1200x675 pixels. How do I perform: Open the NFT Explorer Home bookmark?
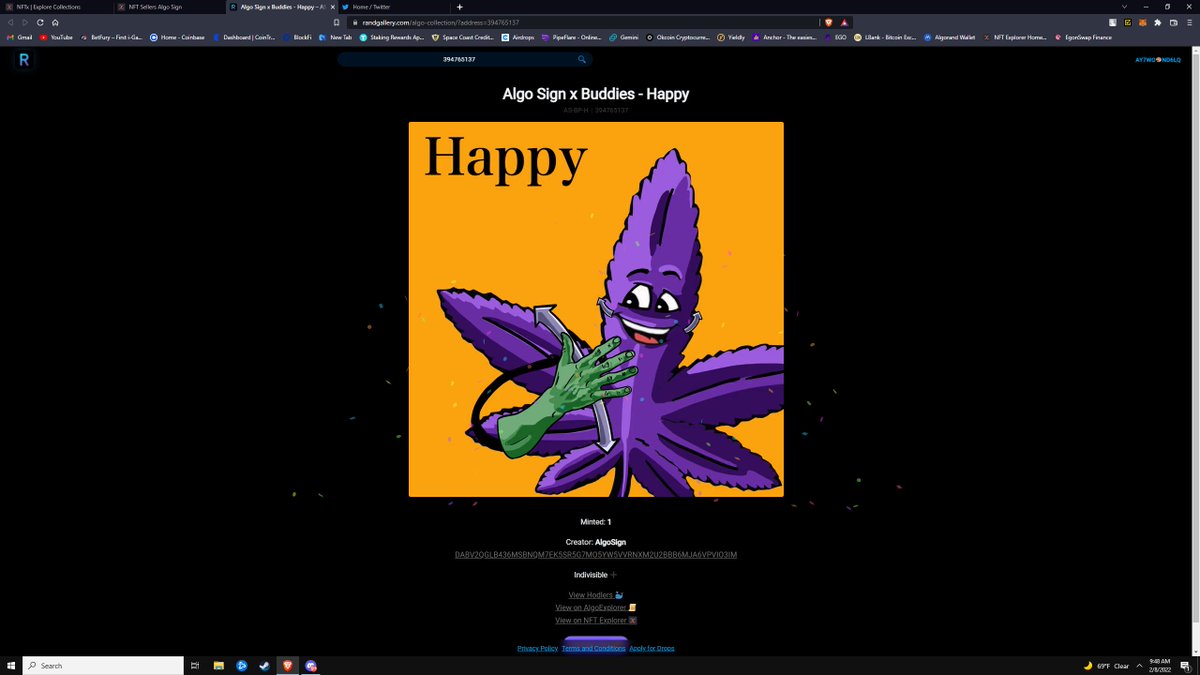point(1015,37)
